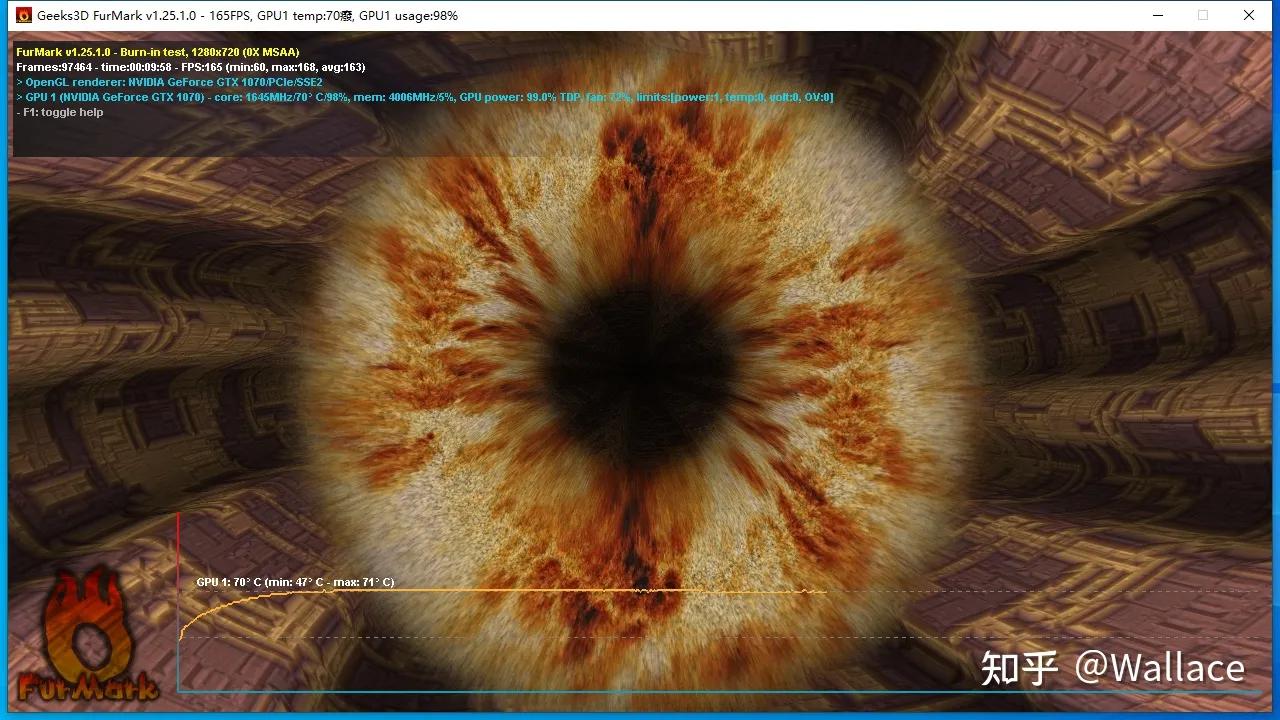
Task: Click the maximize button in title bar
Action: click(x=1203, y=15)
